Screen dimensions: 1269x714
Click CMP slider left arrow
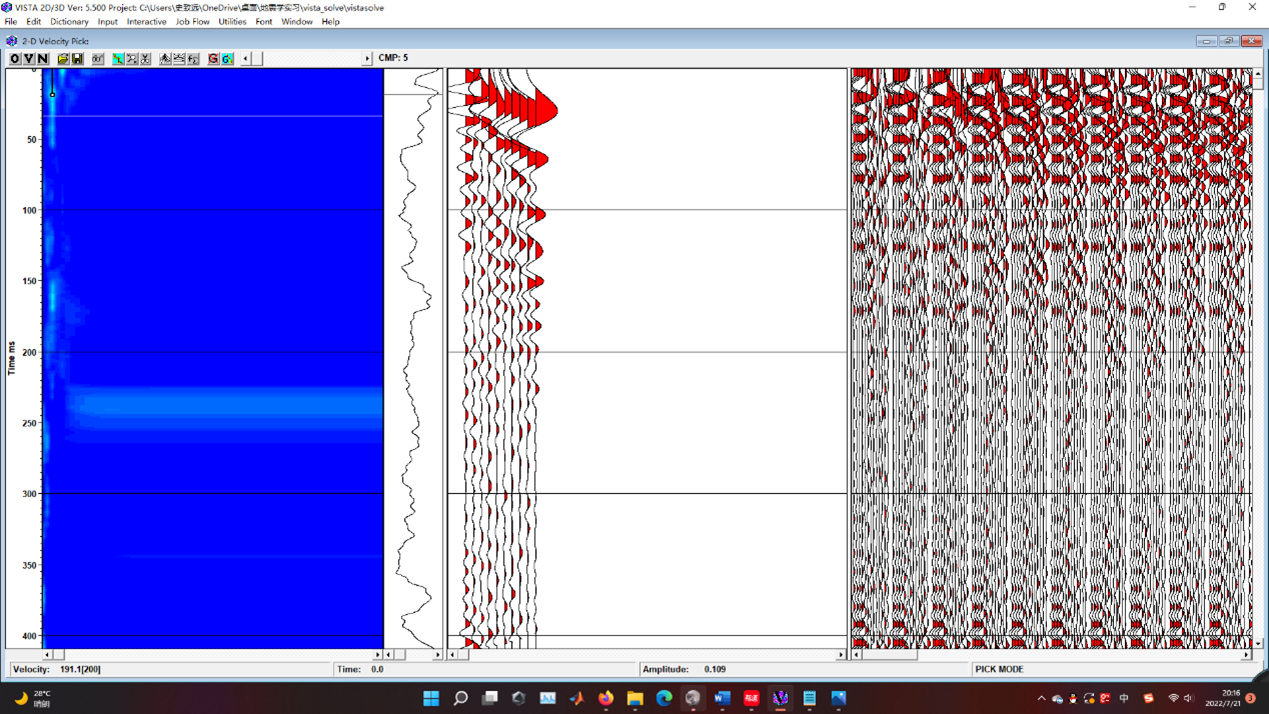pyautogui.click(x=246, y=59)
